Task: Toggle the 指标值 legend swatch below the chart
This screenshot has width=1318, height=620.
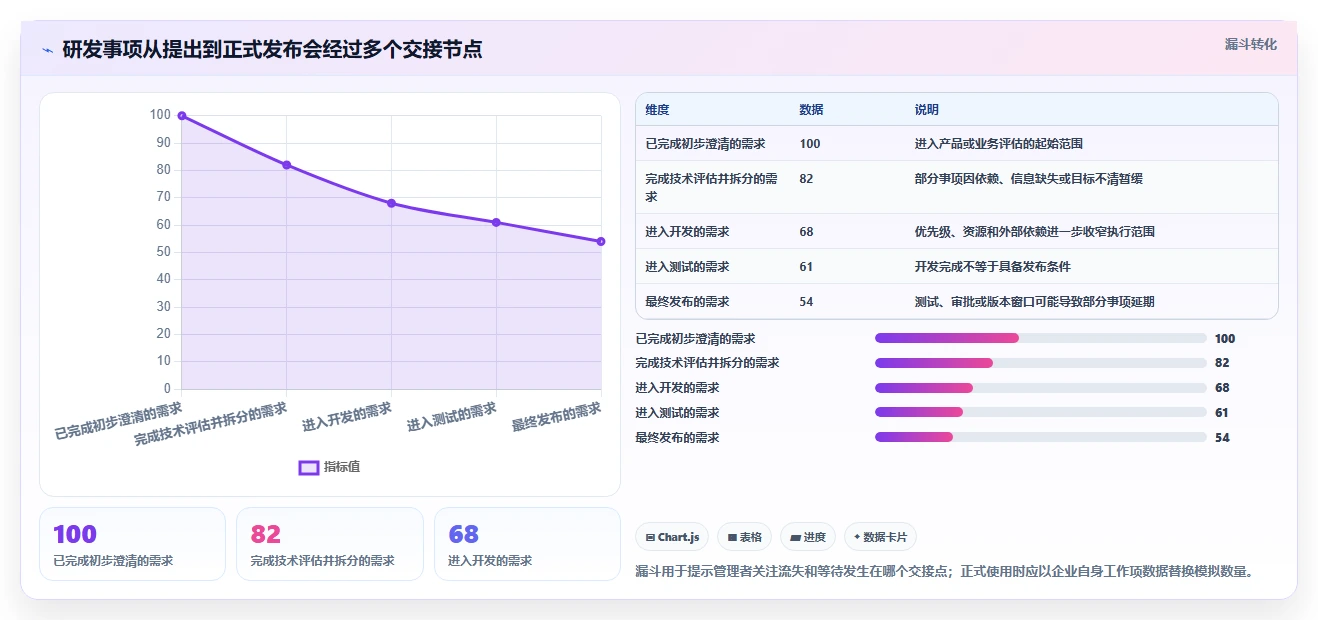Action: tap(309, 467)
